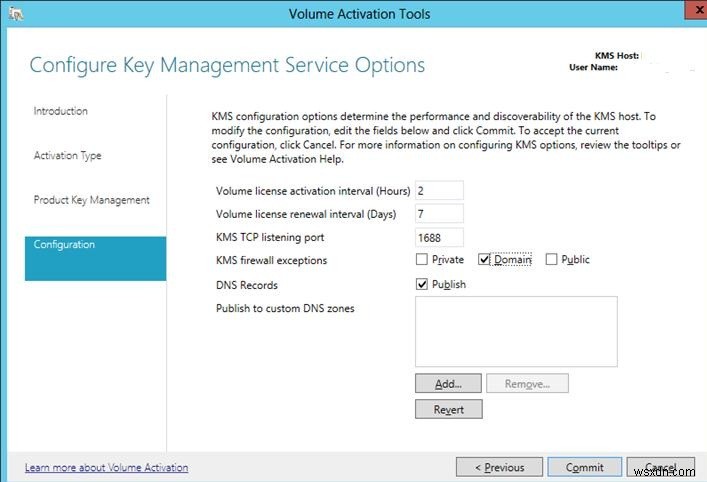Click the Revert button
The width and height of the screenshot is (707, 482).
449,409
